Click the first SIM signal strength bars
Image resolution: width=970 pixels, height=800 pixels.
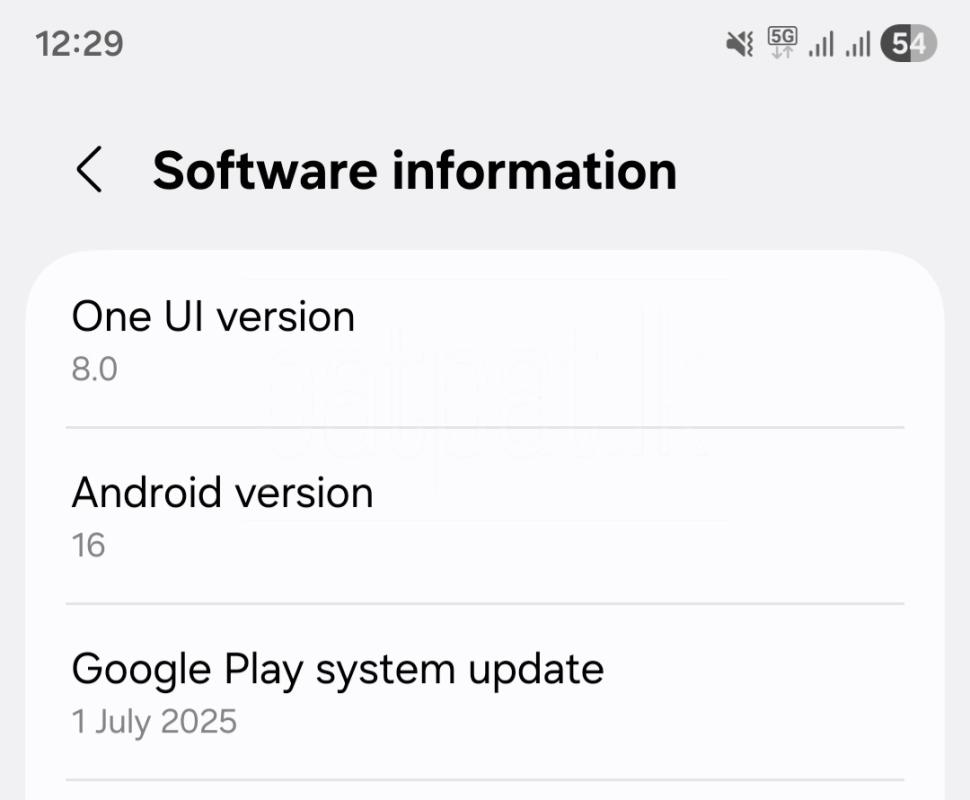pos(821,44)
